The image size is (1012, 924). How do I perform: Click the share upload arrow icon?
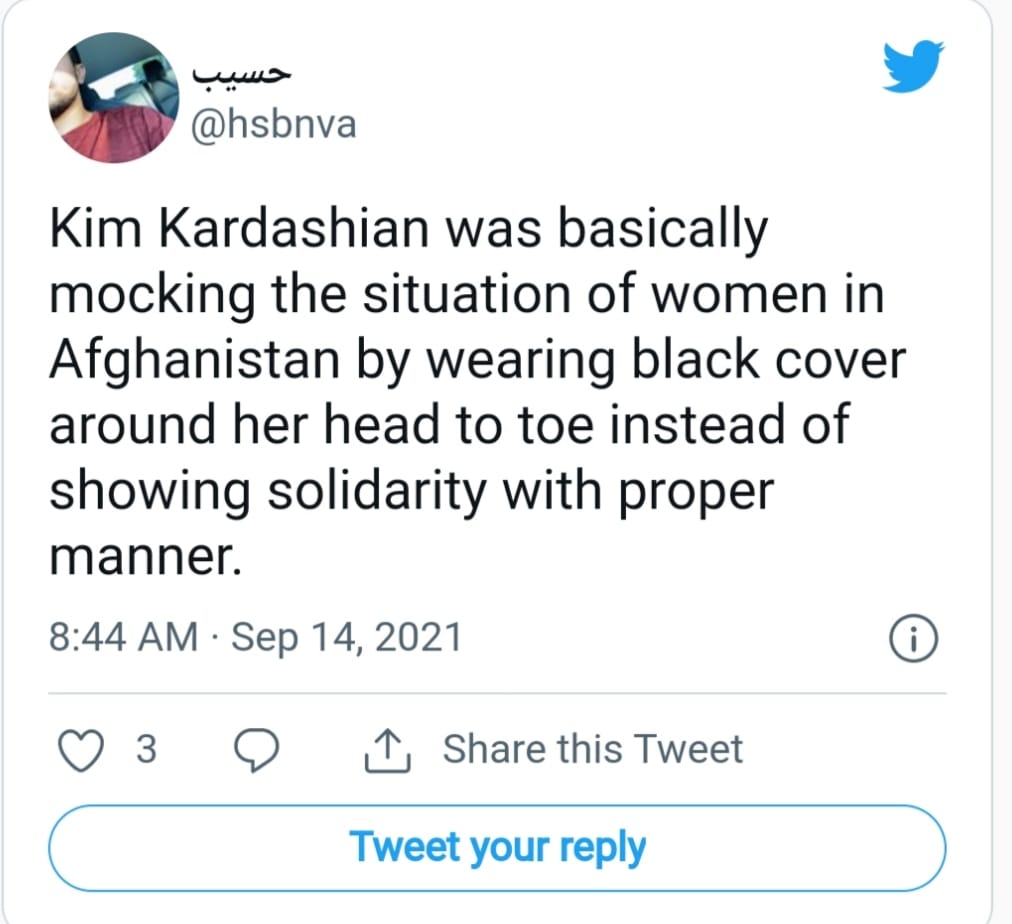pos(388,750)
